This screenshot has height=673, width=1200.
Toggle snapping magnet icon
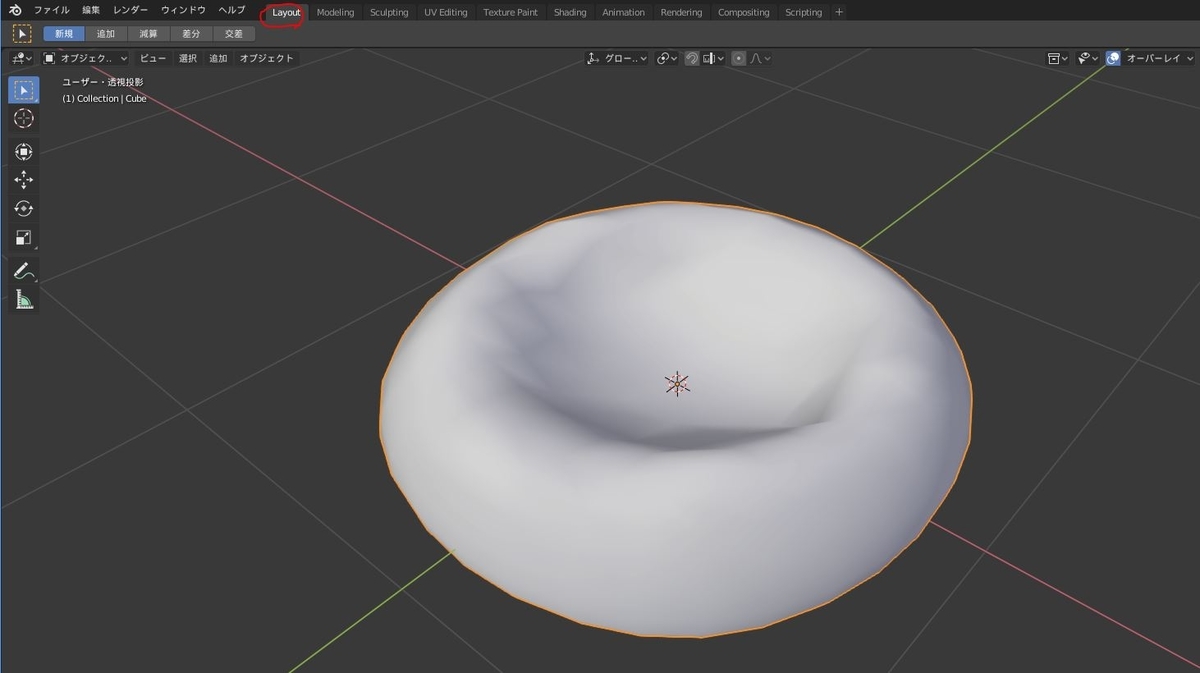[691, 59]
